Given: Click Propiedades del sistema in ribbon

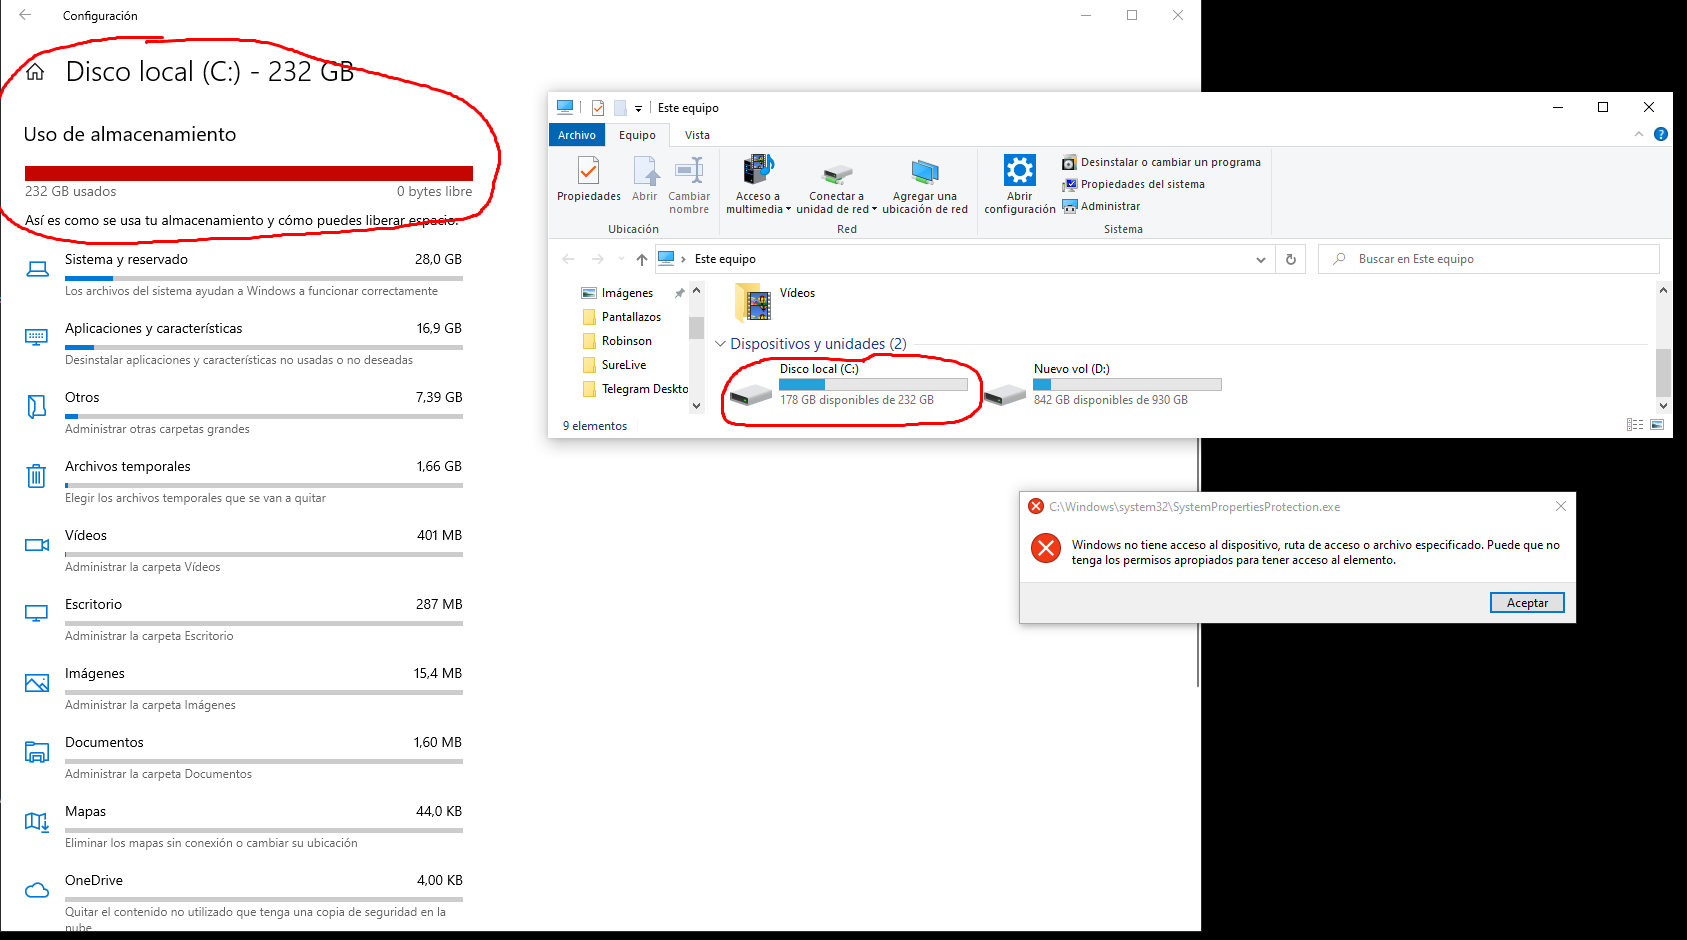Looking at the screenshot, I should point(1133,184).
